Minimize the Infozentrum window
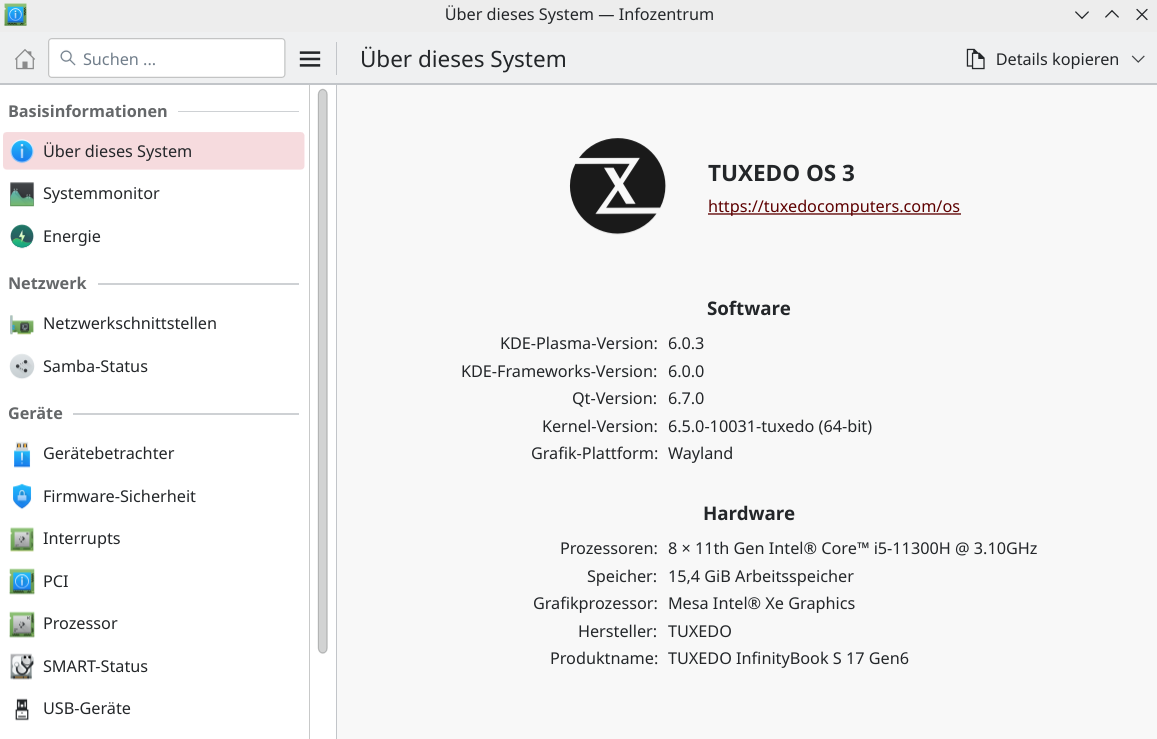The height and width of the screenshot is (739, 1157). tap(1082, 15)
